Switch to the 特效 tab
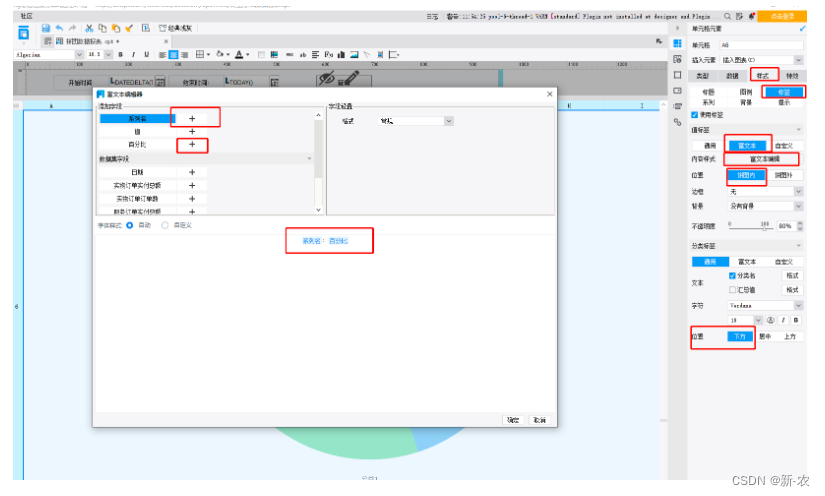This screenshot has height=496, width=825. pyautogui.click(x=792, y=76)
